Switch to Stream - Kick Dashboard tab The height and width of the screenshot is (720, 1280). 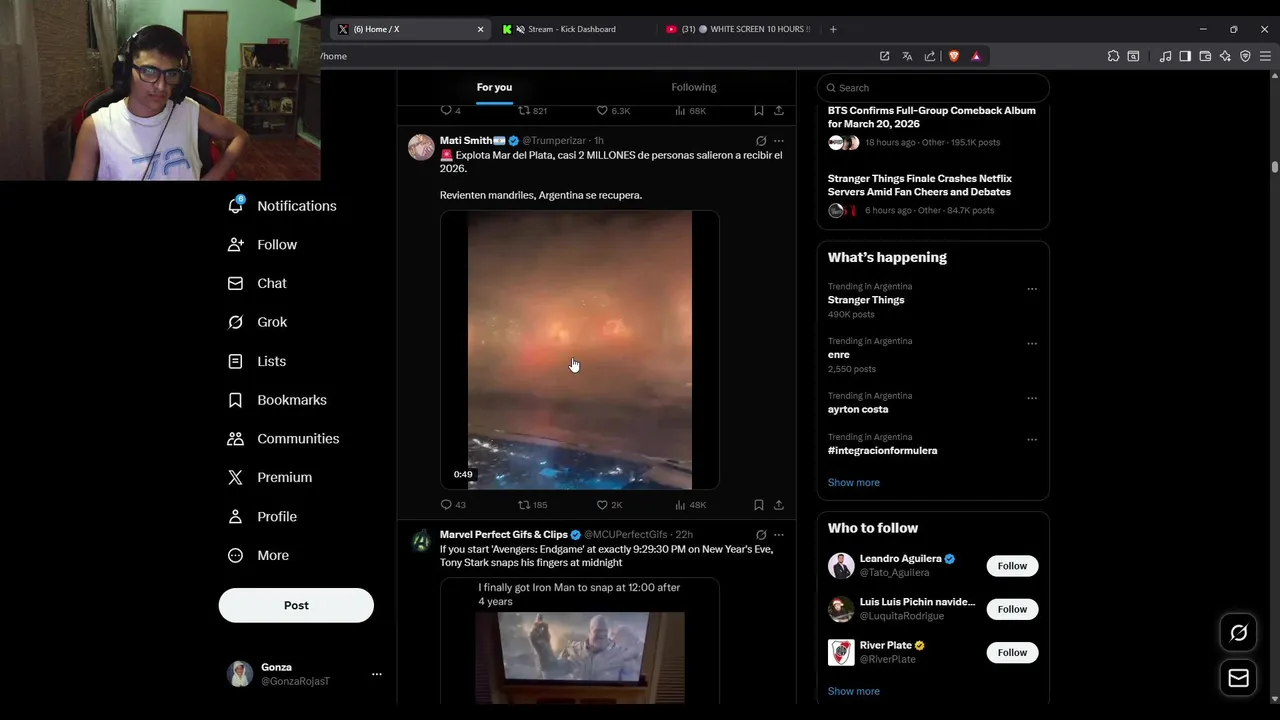coord(572,29)
